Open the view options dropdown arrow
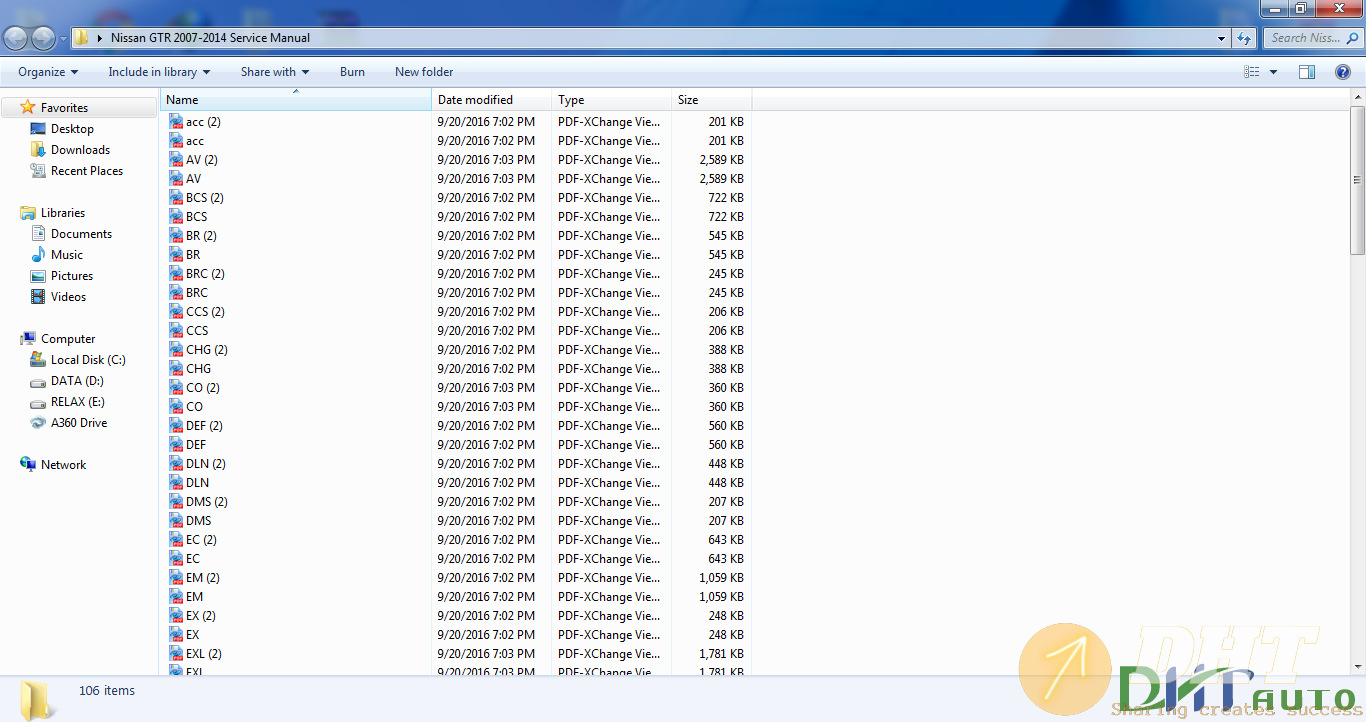This screenshot has width=1366, height=722. (1273, 72)
